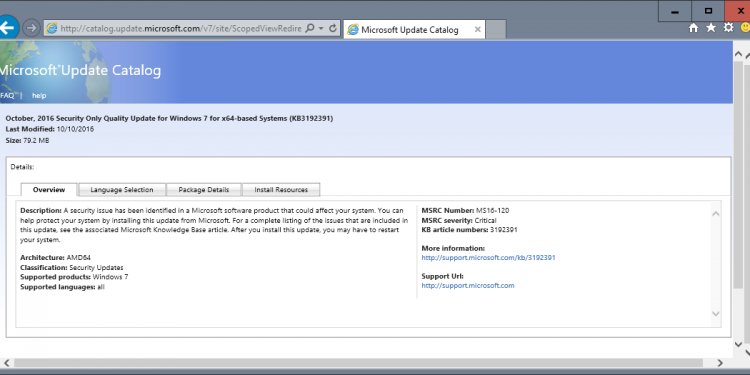Open the address bar autocomplete dropdown arrow
The height and width of the screenshot is (375, 750).
(x=321, y=29)
